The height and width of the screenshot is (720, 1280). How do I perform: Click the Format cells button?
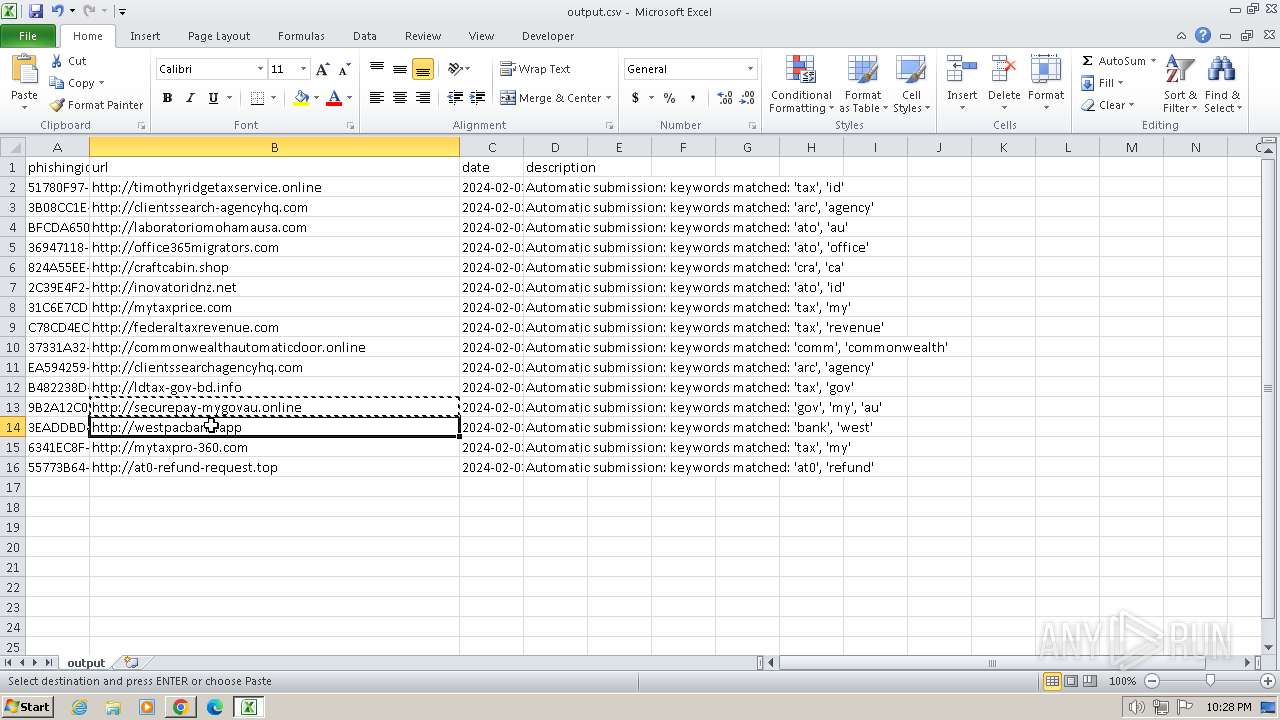[x=1045, y=84]
